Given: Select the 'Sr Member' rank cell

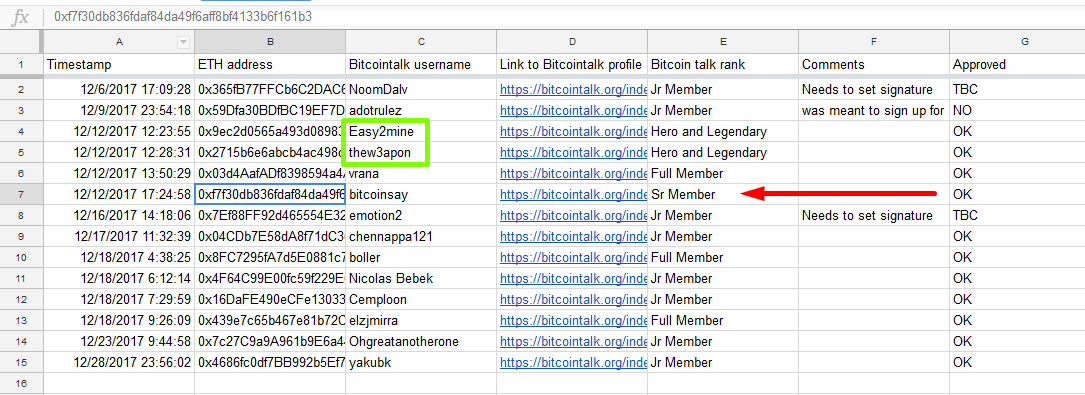Looking at the screenshot, I should pos(723,194).
